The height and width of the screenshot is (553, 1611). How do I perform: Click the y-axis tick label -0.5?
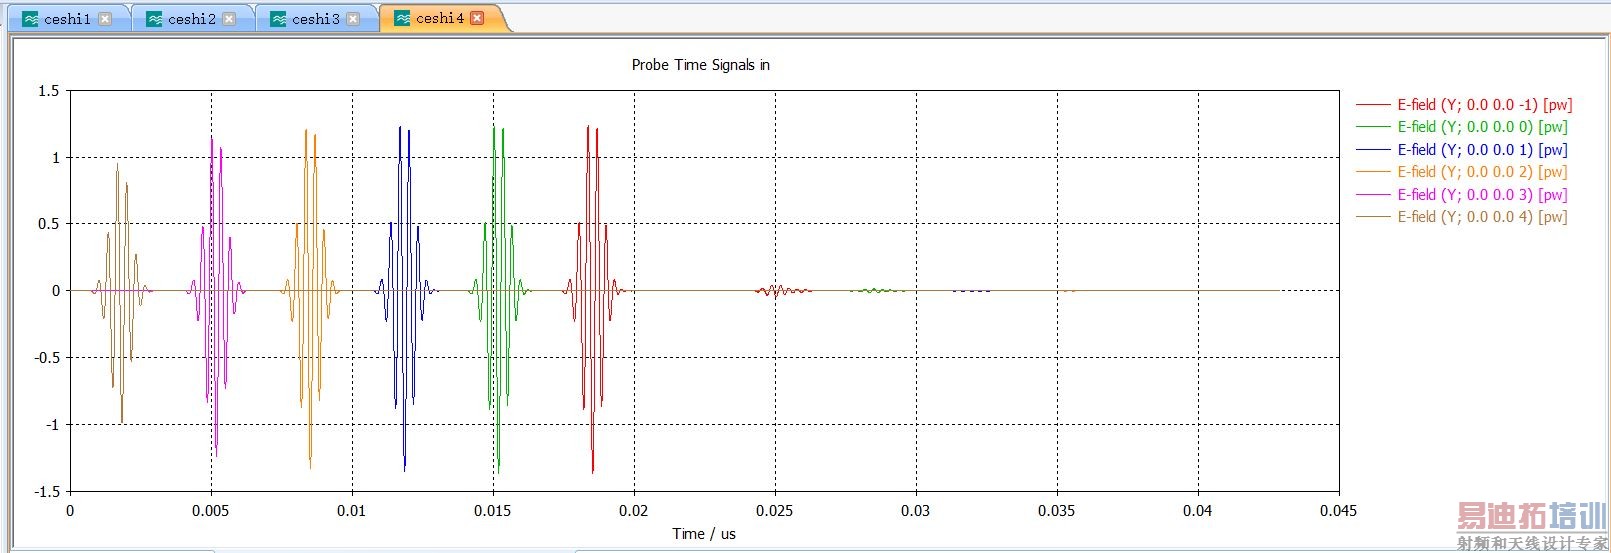click(x=46, y=358)
